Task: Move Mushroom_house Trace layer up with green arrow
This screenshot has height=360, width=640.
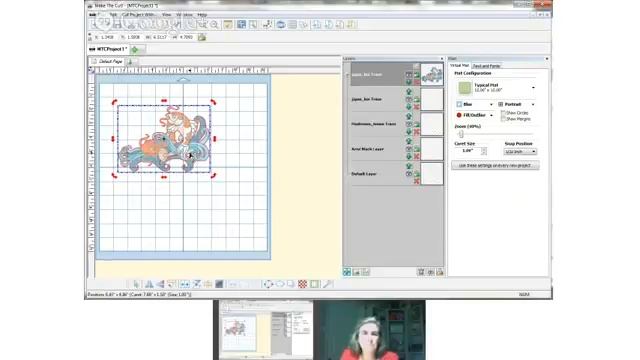Action: point(409,117)
